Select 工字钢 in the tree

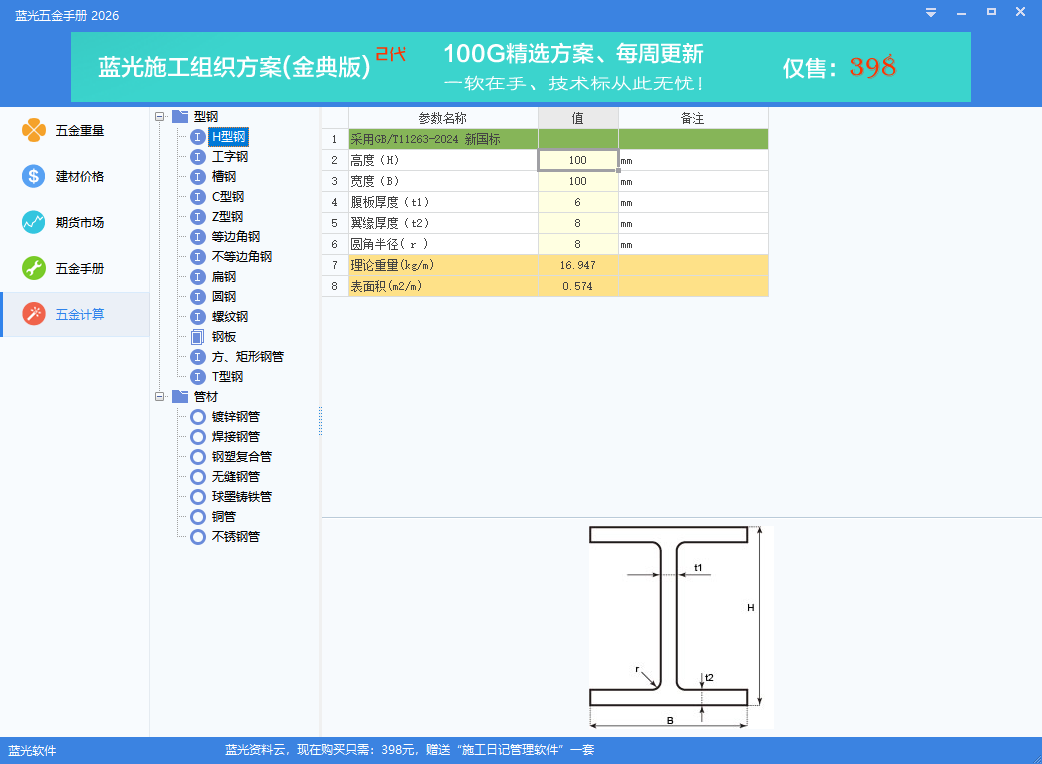pyautogui.click(x=229, y=157)
